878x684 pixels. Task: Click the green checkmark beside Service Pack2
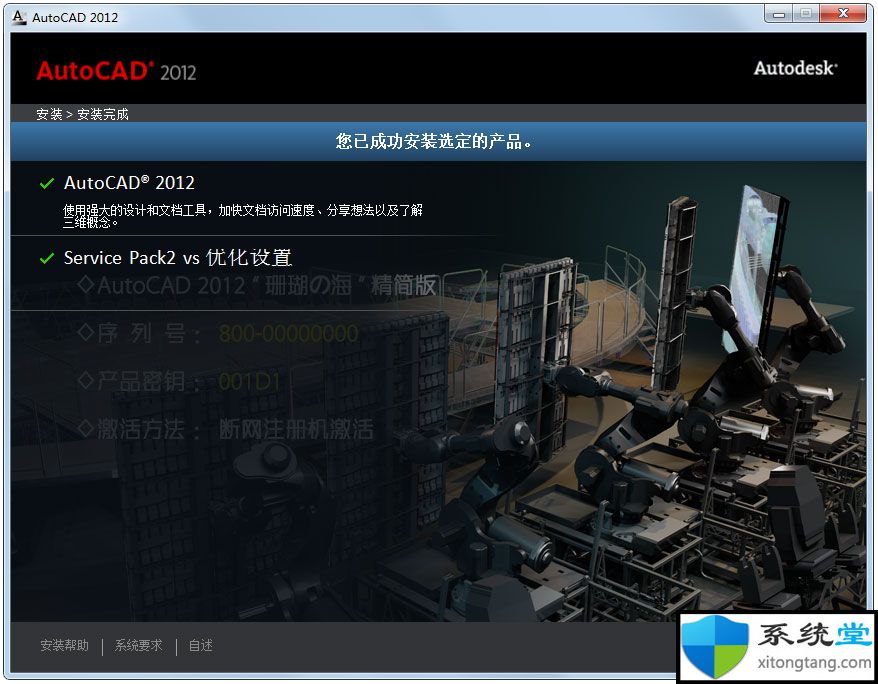point(47,258)
